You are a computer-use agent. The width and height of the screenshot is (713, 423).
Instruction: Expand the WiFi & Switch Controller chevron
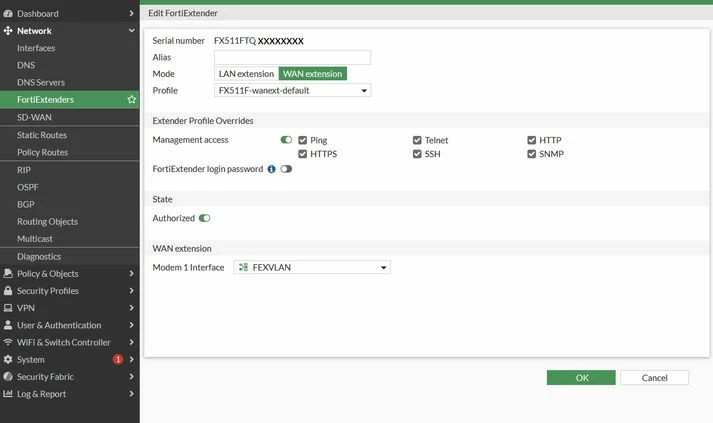[131, 342]
